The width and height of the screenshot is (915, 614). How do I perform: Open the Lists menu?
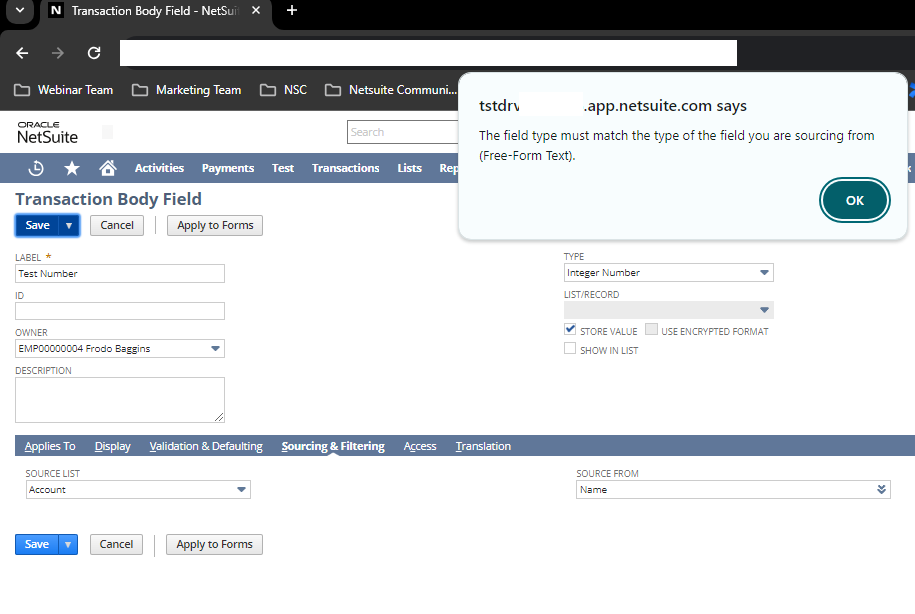[x=409, y=168]
